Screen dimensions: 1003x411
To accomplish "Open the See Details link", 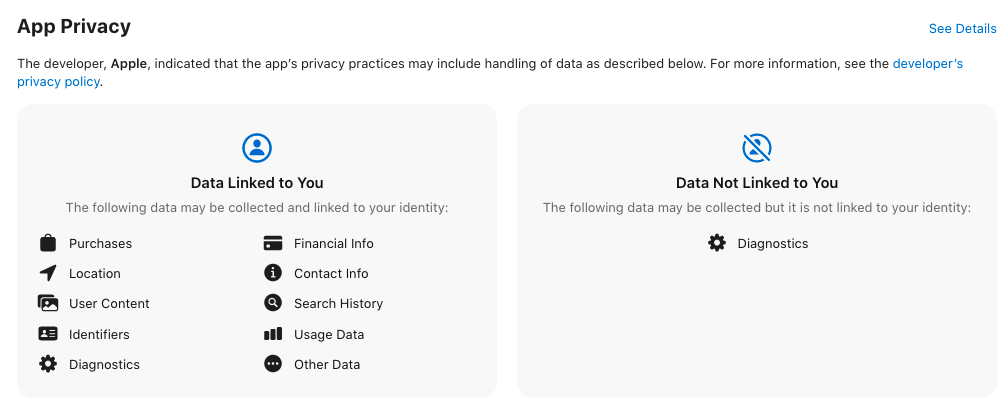I will click(x=962, y=29).
